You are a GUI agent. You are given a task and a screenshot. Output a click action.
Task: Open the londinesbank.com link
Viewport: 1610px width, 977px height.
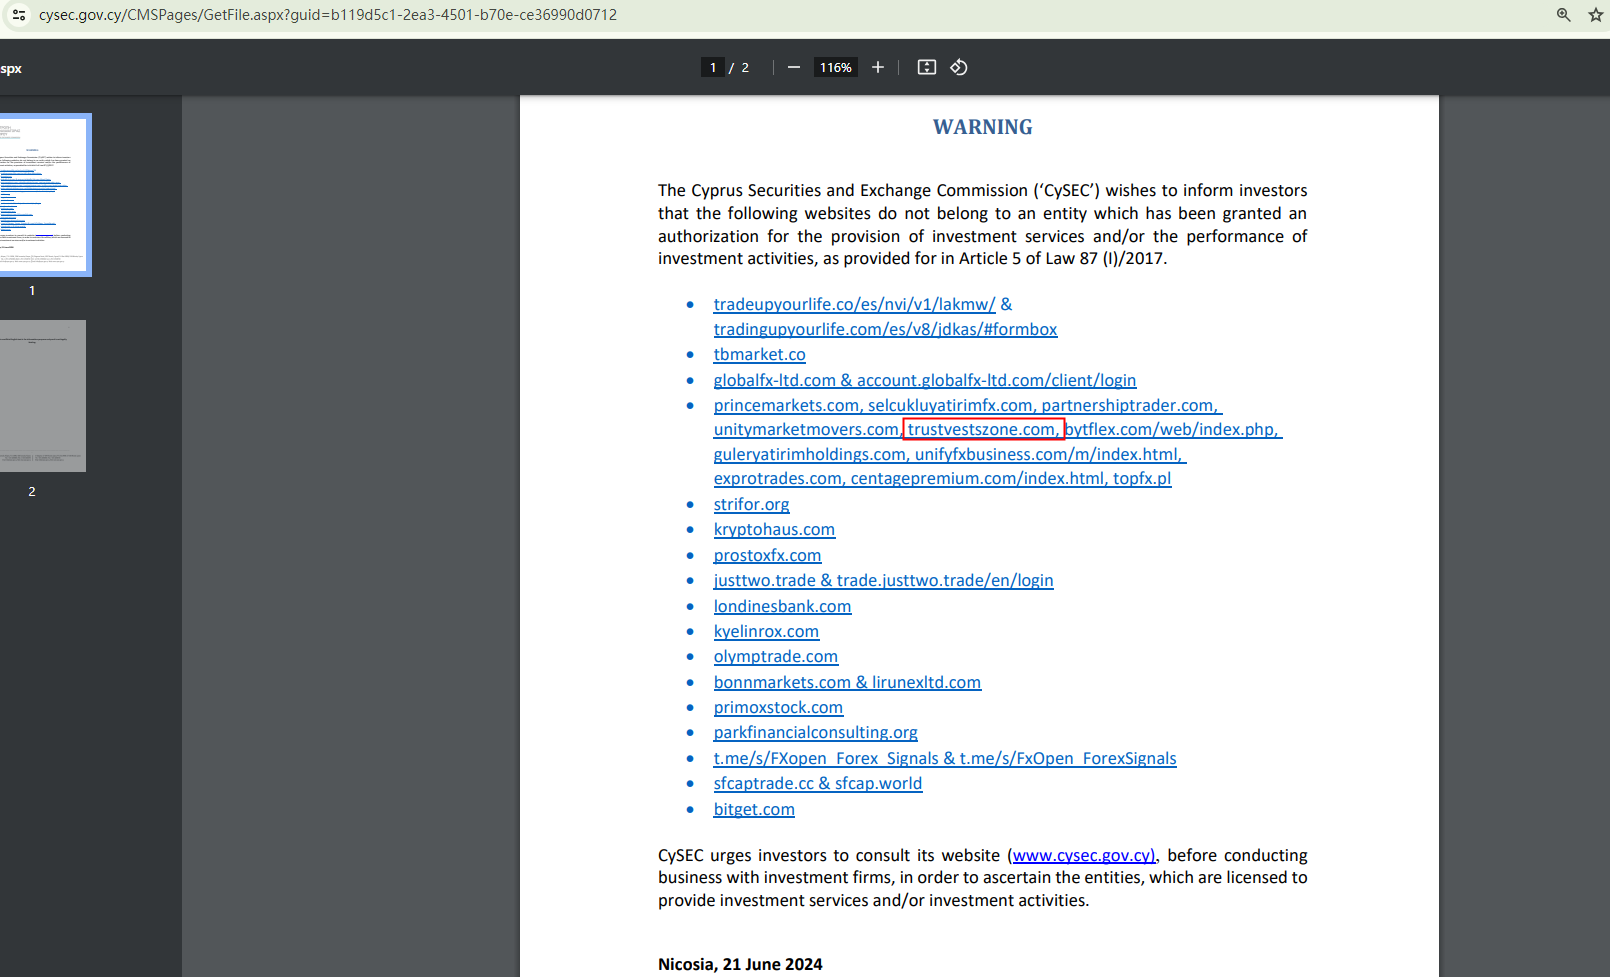coord(782,606)
